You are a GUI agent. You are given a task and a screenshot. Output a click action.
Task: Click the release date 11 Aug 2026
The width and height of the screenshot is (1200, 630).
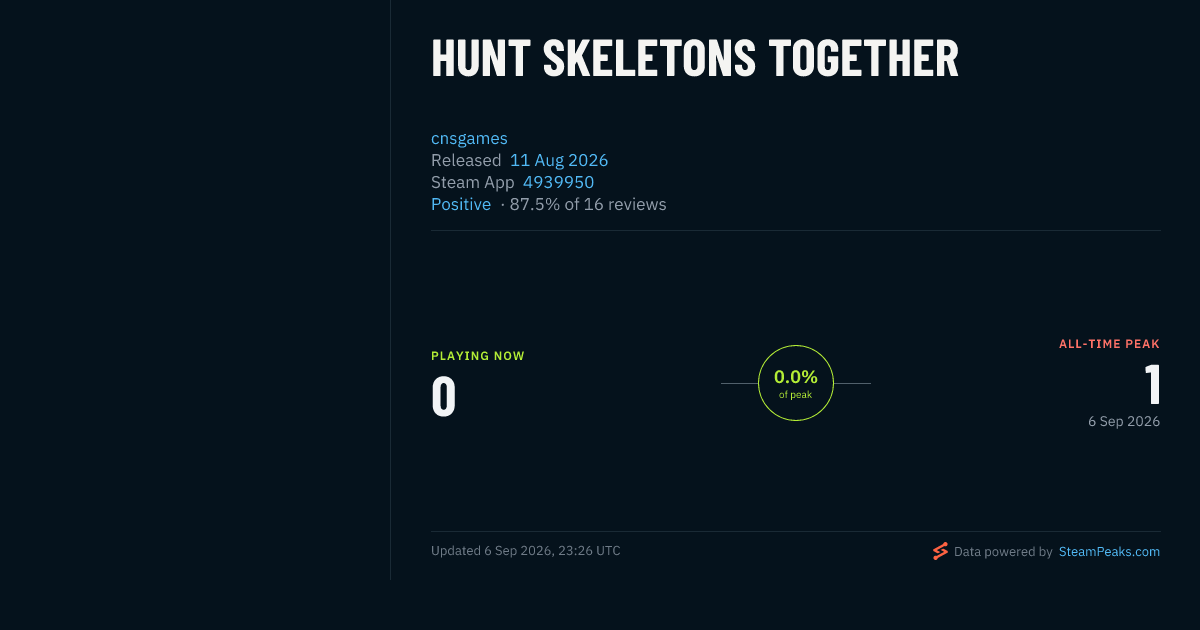click(559, 160)
